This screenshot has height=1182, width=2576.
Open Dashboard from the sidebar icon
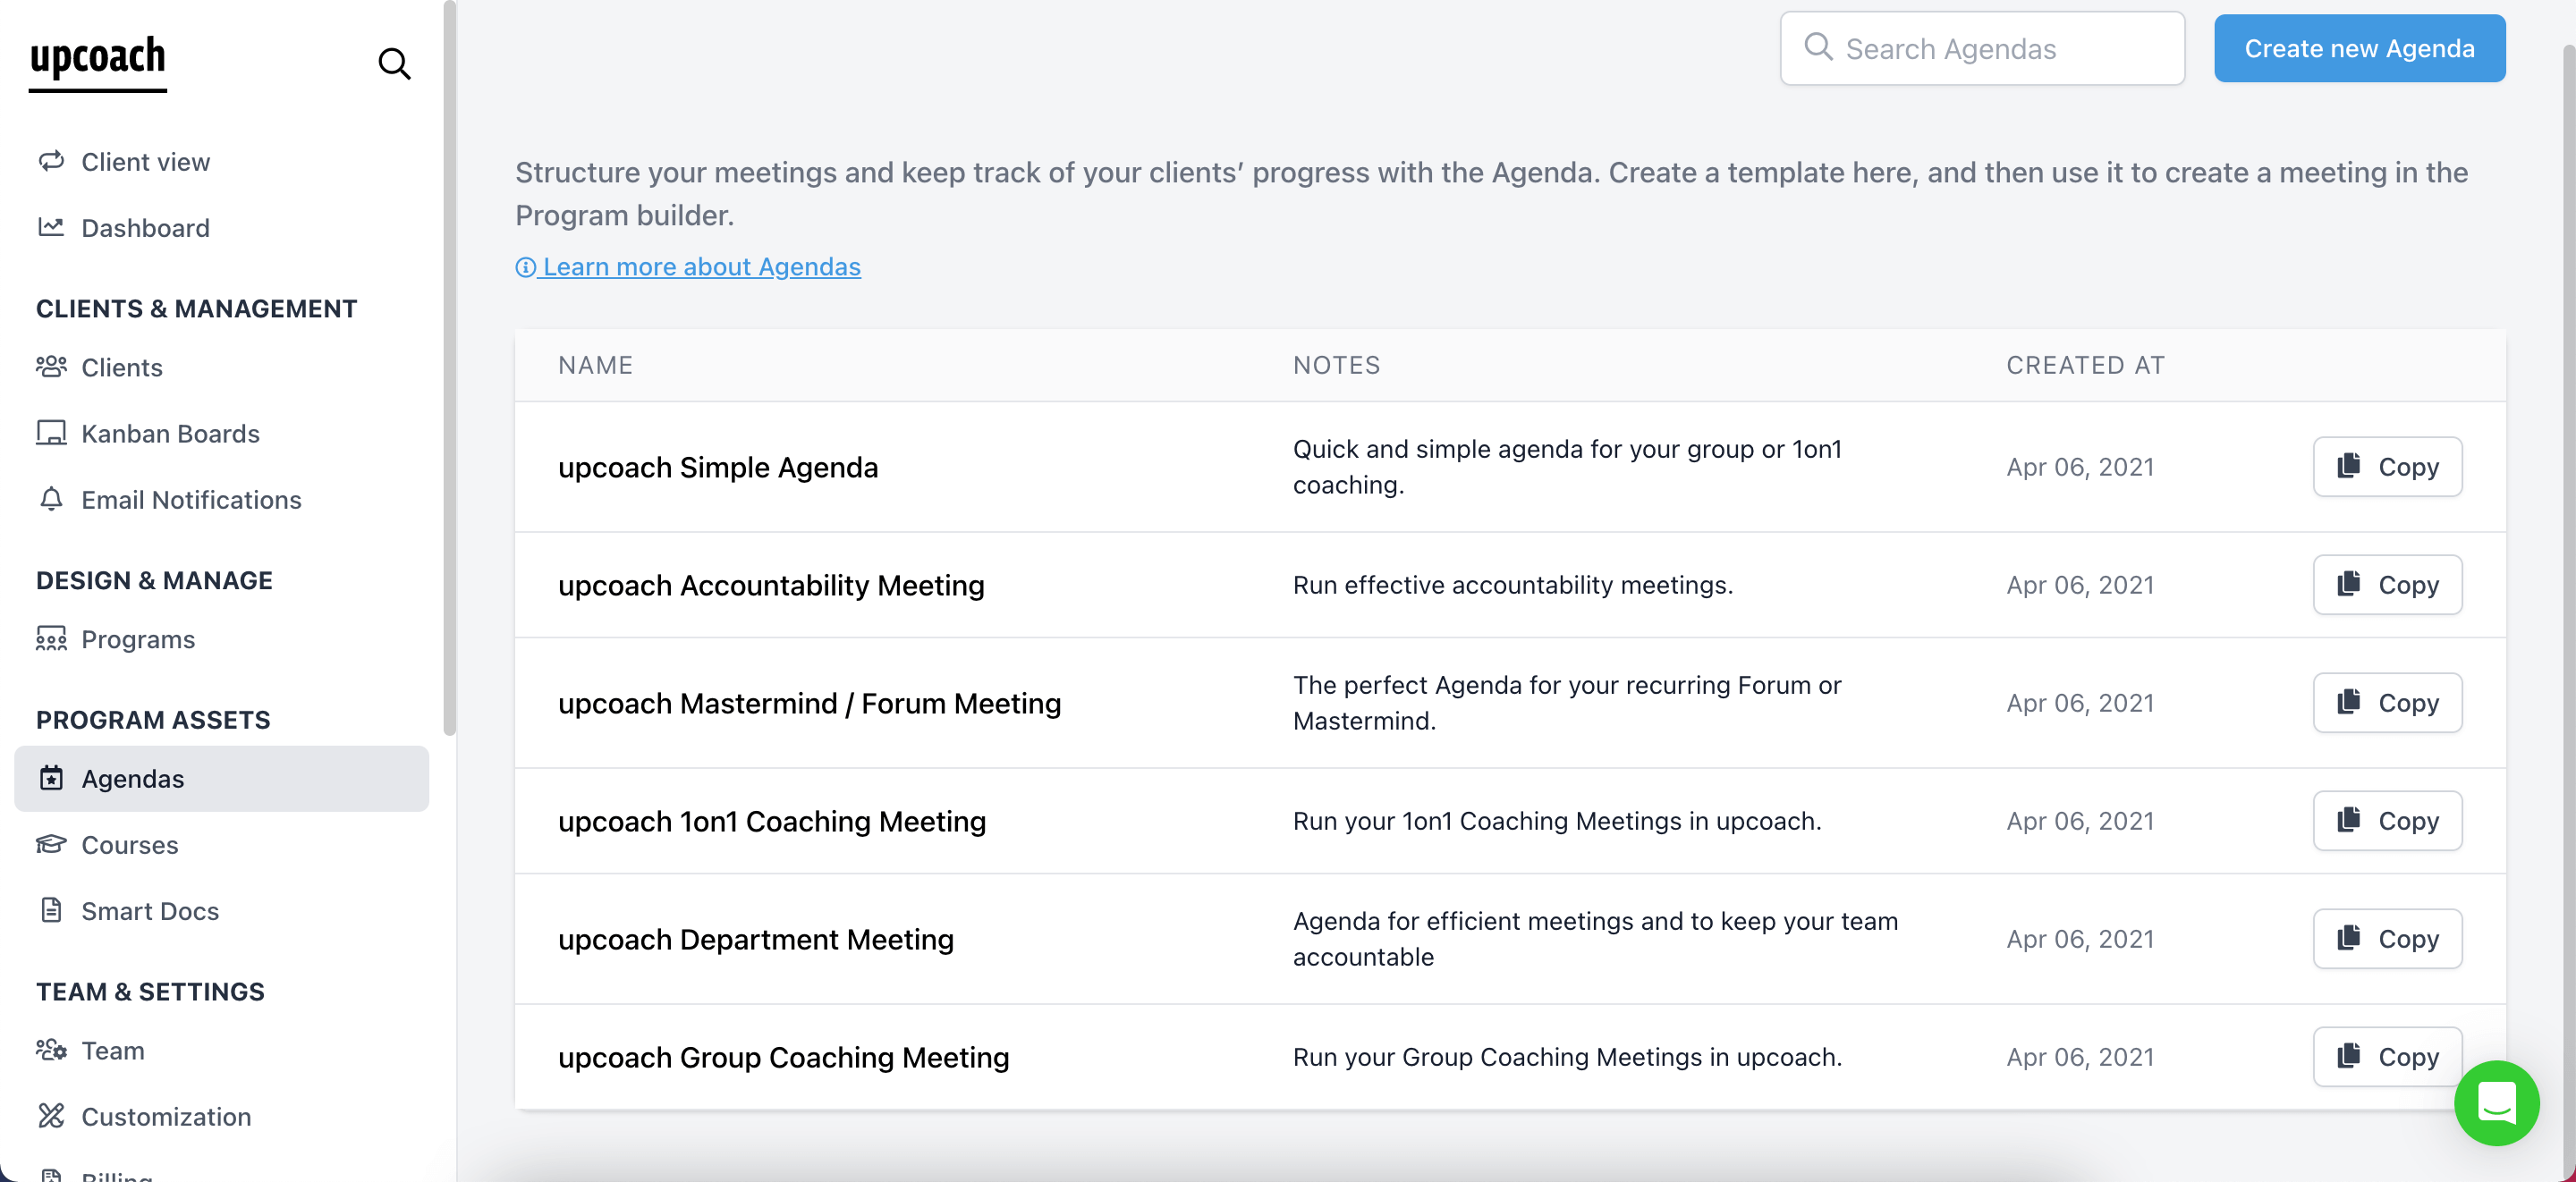52,227
